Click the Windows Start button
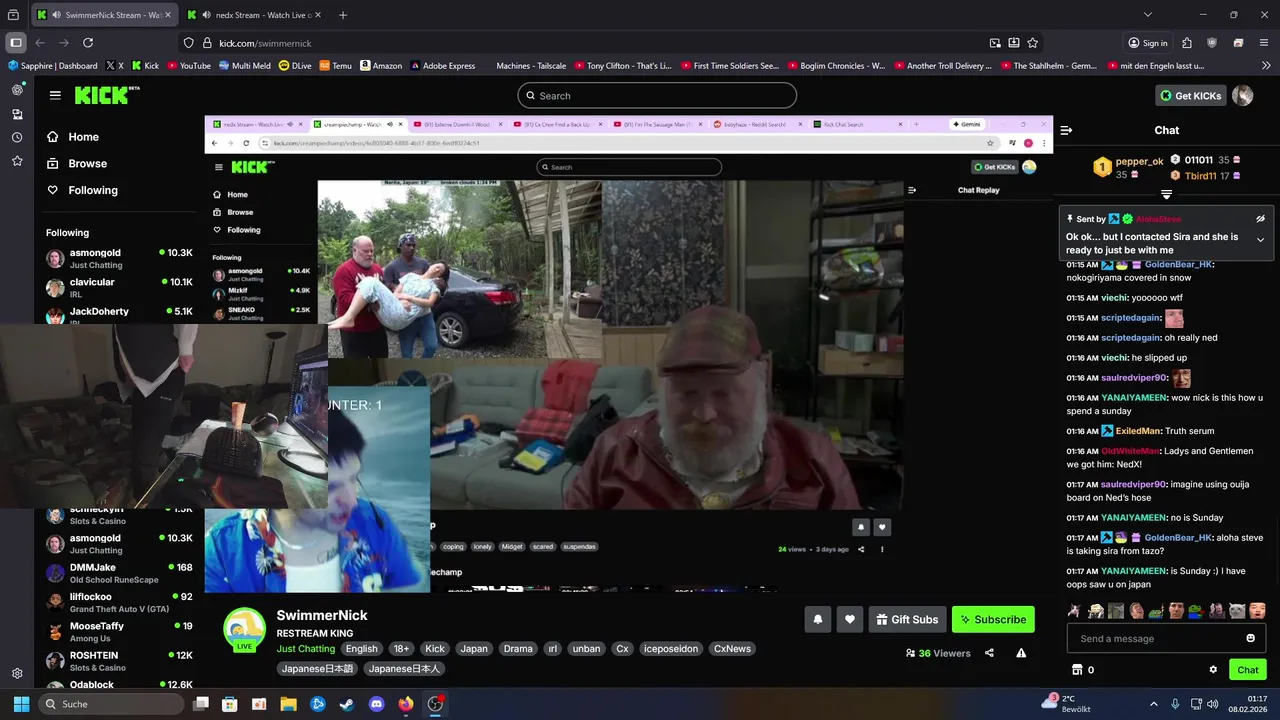This screenshot has width=1280, height=720. coord(21,704)
